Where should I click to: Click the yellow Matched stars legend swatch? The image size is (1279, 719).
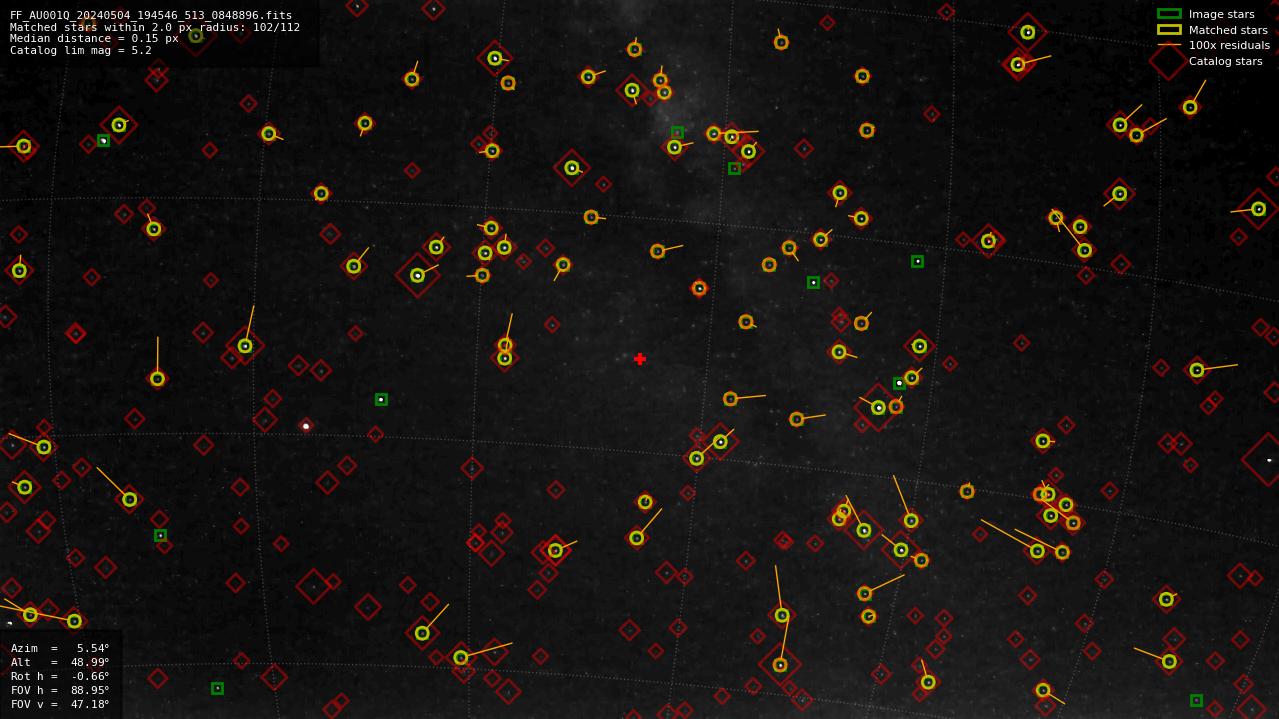(1169, 30)
